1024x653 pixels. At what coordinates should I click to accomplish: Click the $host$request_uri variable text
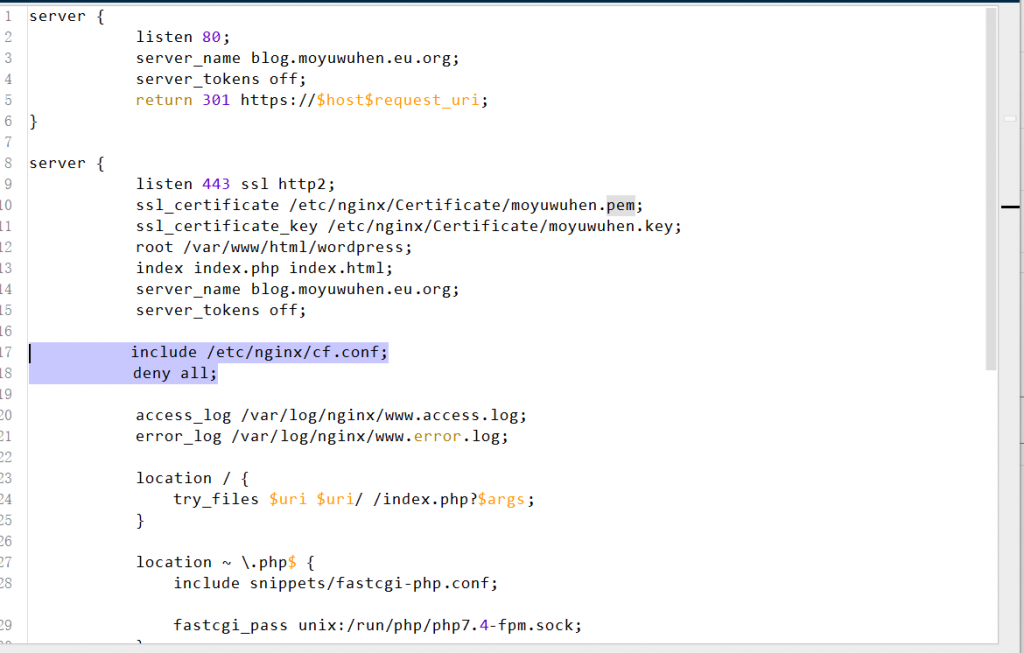click(x=401, y=100)
